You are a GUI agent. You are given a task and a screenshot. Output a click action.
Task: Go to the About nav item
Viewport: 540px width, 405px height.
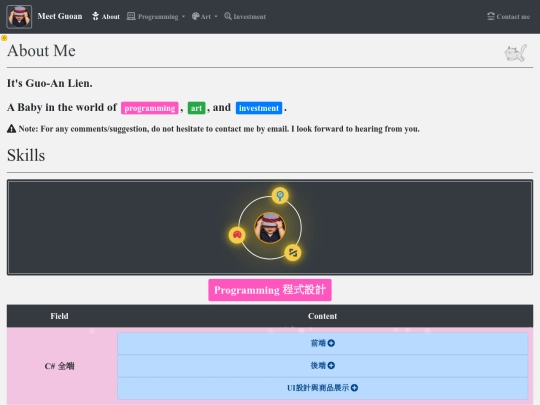tap(106, 17)
